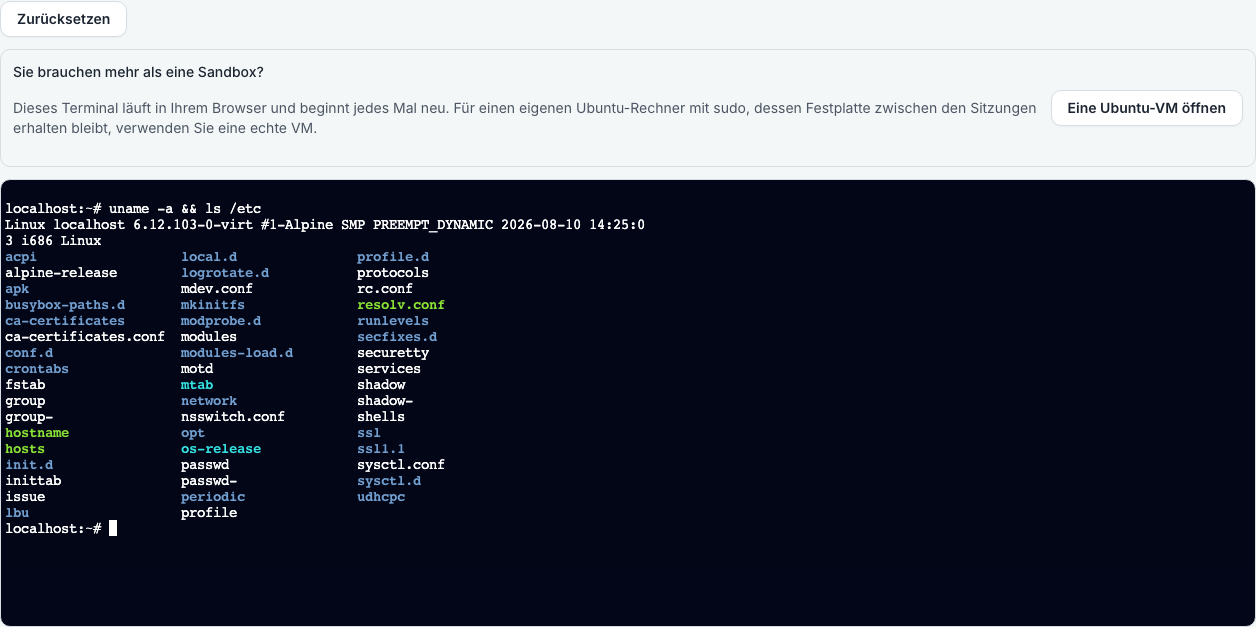Click the 'uname -a && ls /etc' command text
1256x627 pixels.
tap(185, 209)
